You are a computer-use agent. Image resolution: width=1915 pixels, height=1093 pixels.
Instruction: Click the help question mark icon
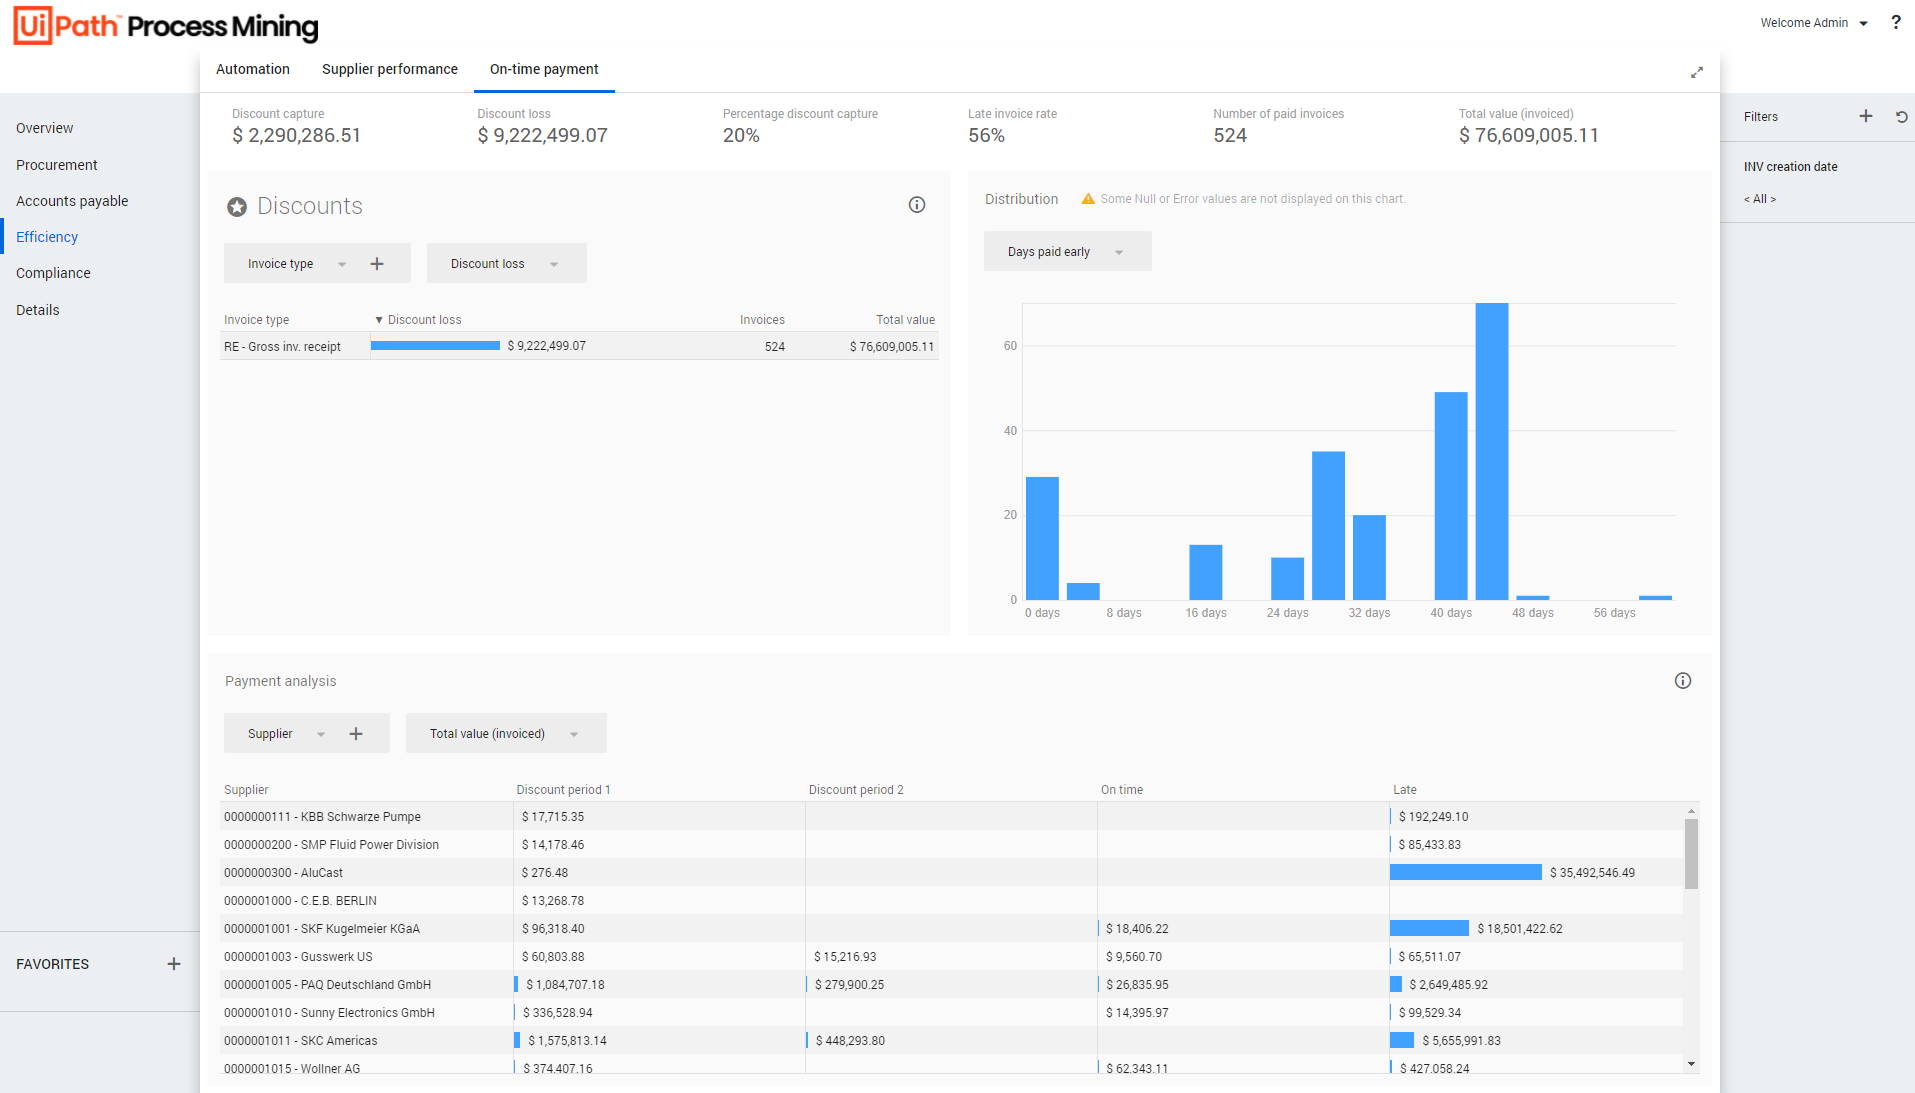pos(1895,22)
